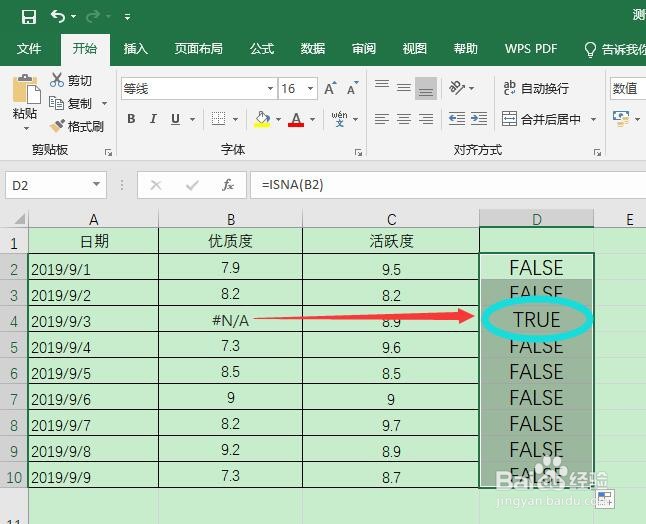Apply the red font color A
The width and height of the screenshot is (646, 524).
tap(296, 119)
